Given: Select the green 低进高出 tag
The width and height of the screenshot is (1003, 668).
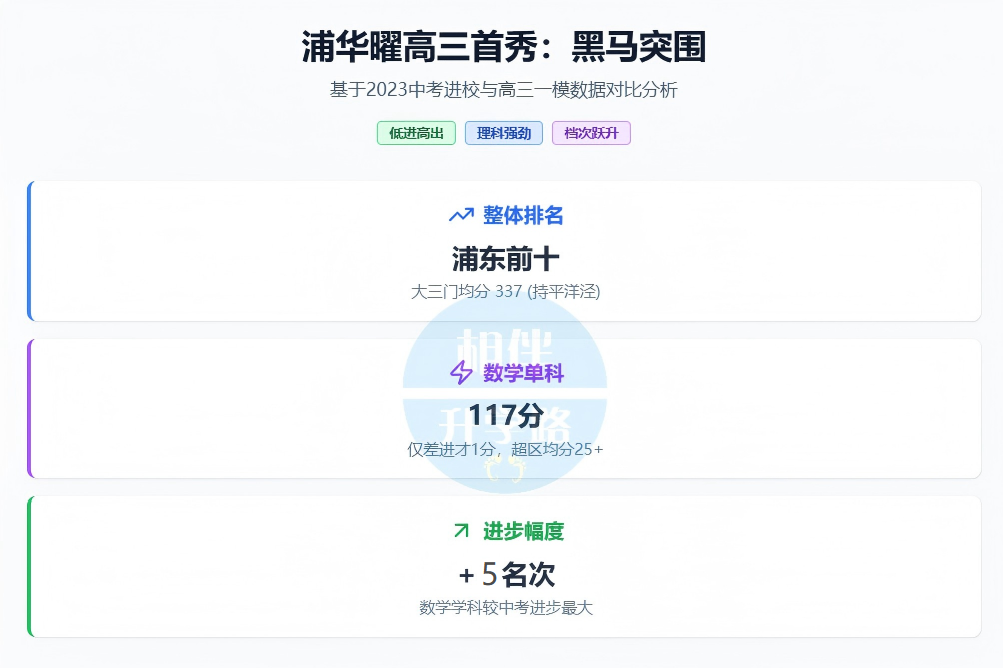Looking at the screenshot, I should click(x=416, y=133).
